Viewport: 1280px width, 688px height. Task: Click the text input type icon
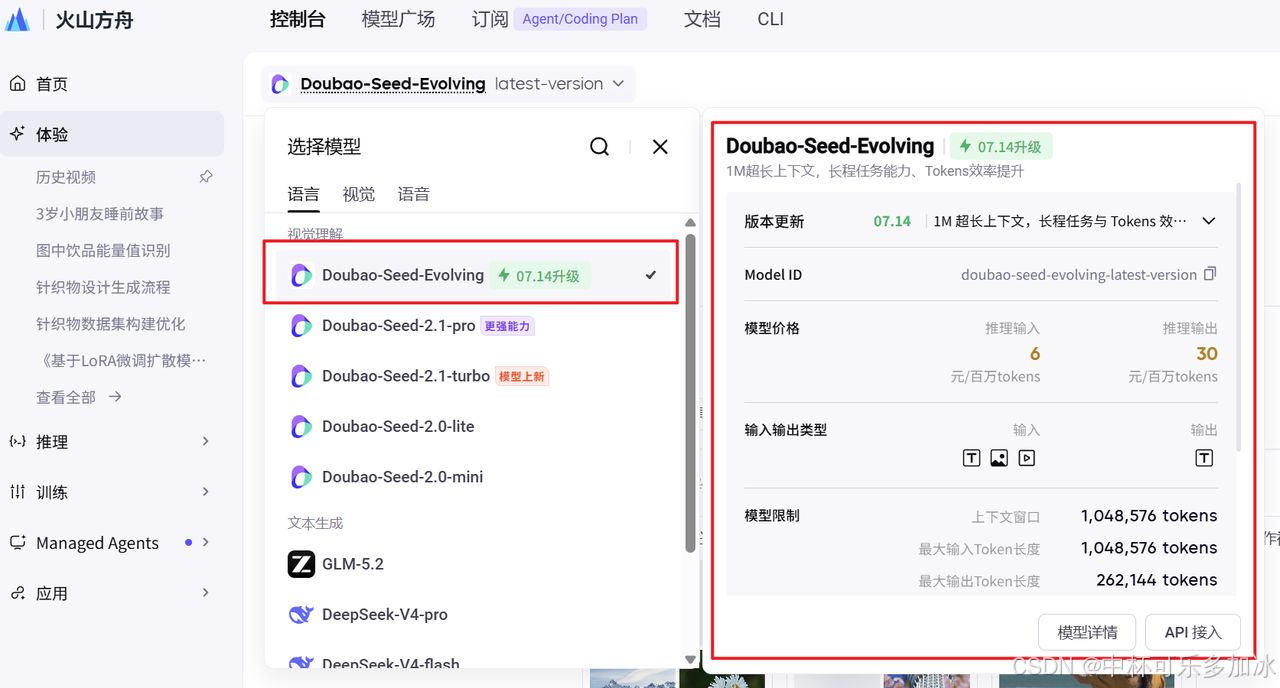pos(971,458)
